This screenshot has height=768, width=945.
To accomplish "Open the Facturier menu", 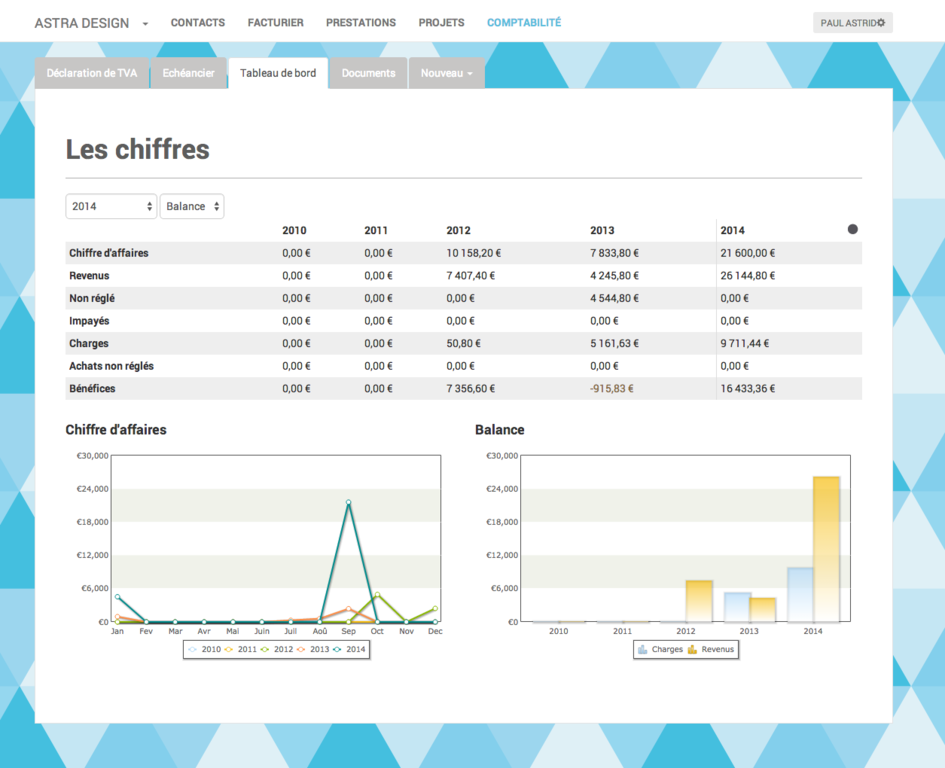I will click(275, 22).
